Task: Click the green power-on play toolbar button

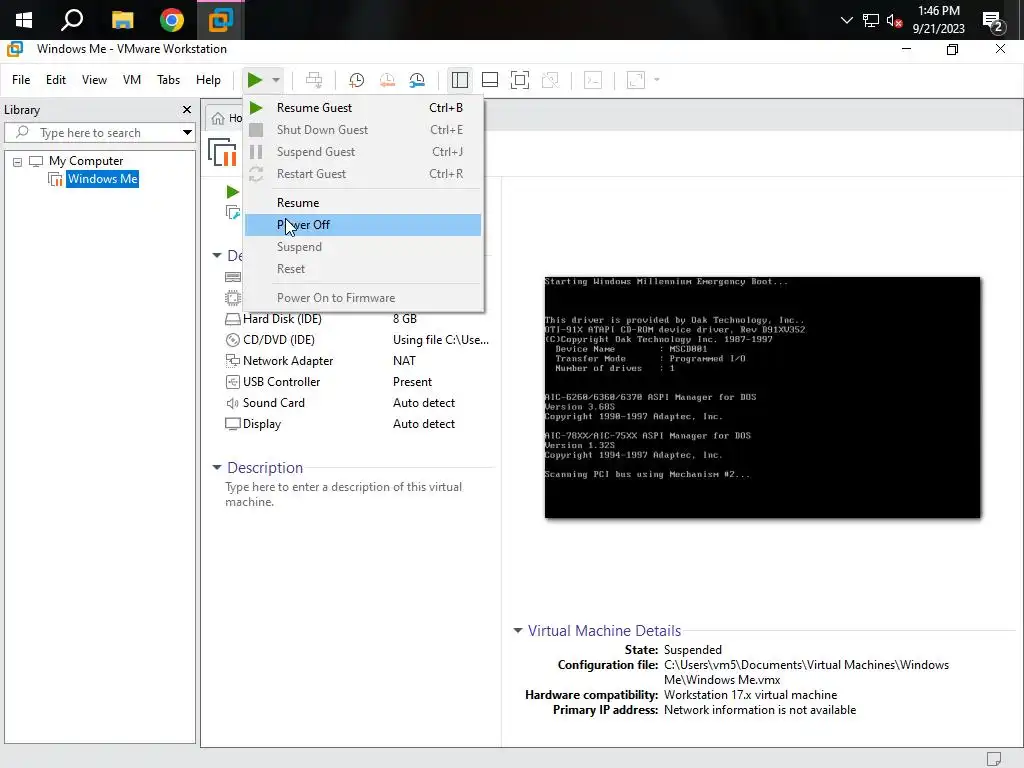Action: tap(255, 80)
